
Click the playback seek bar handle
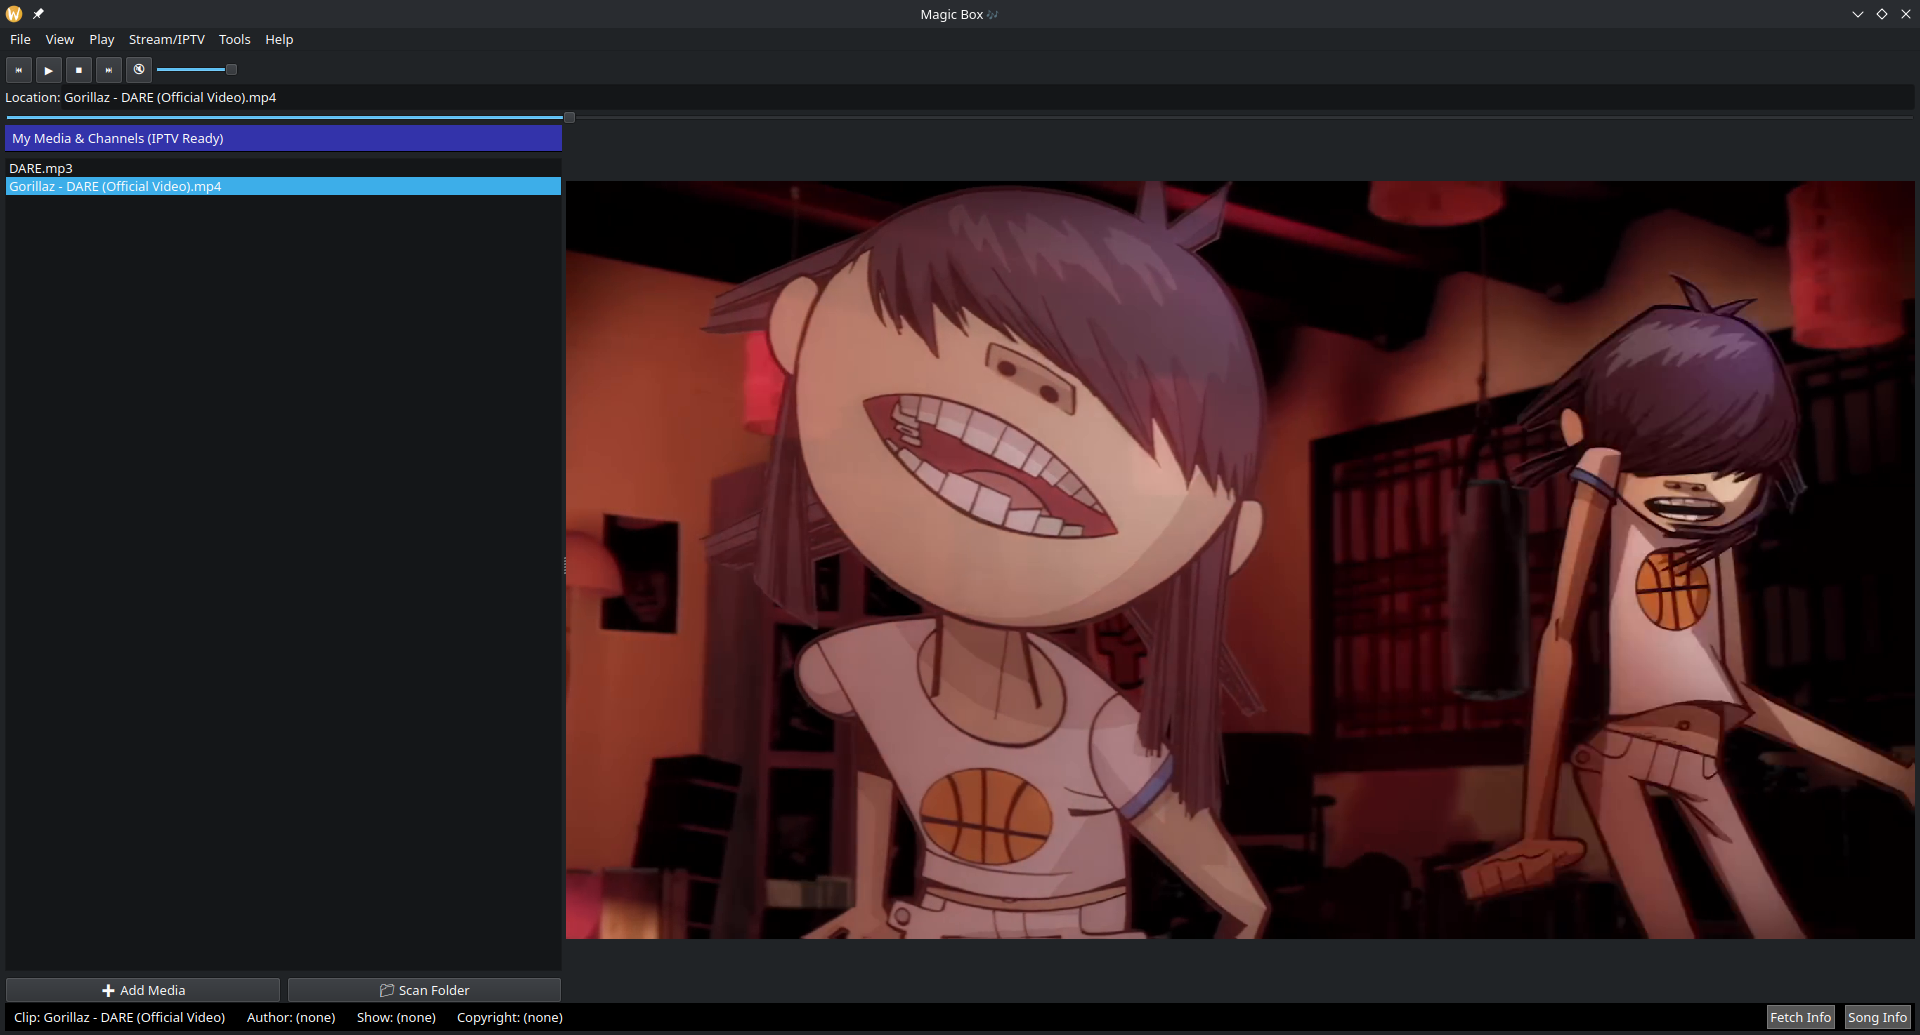click(569, 118)
